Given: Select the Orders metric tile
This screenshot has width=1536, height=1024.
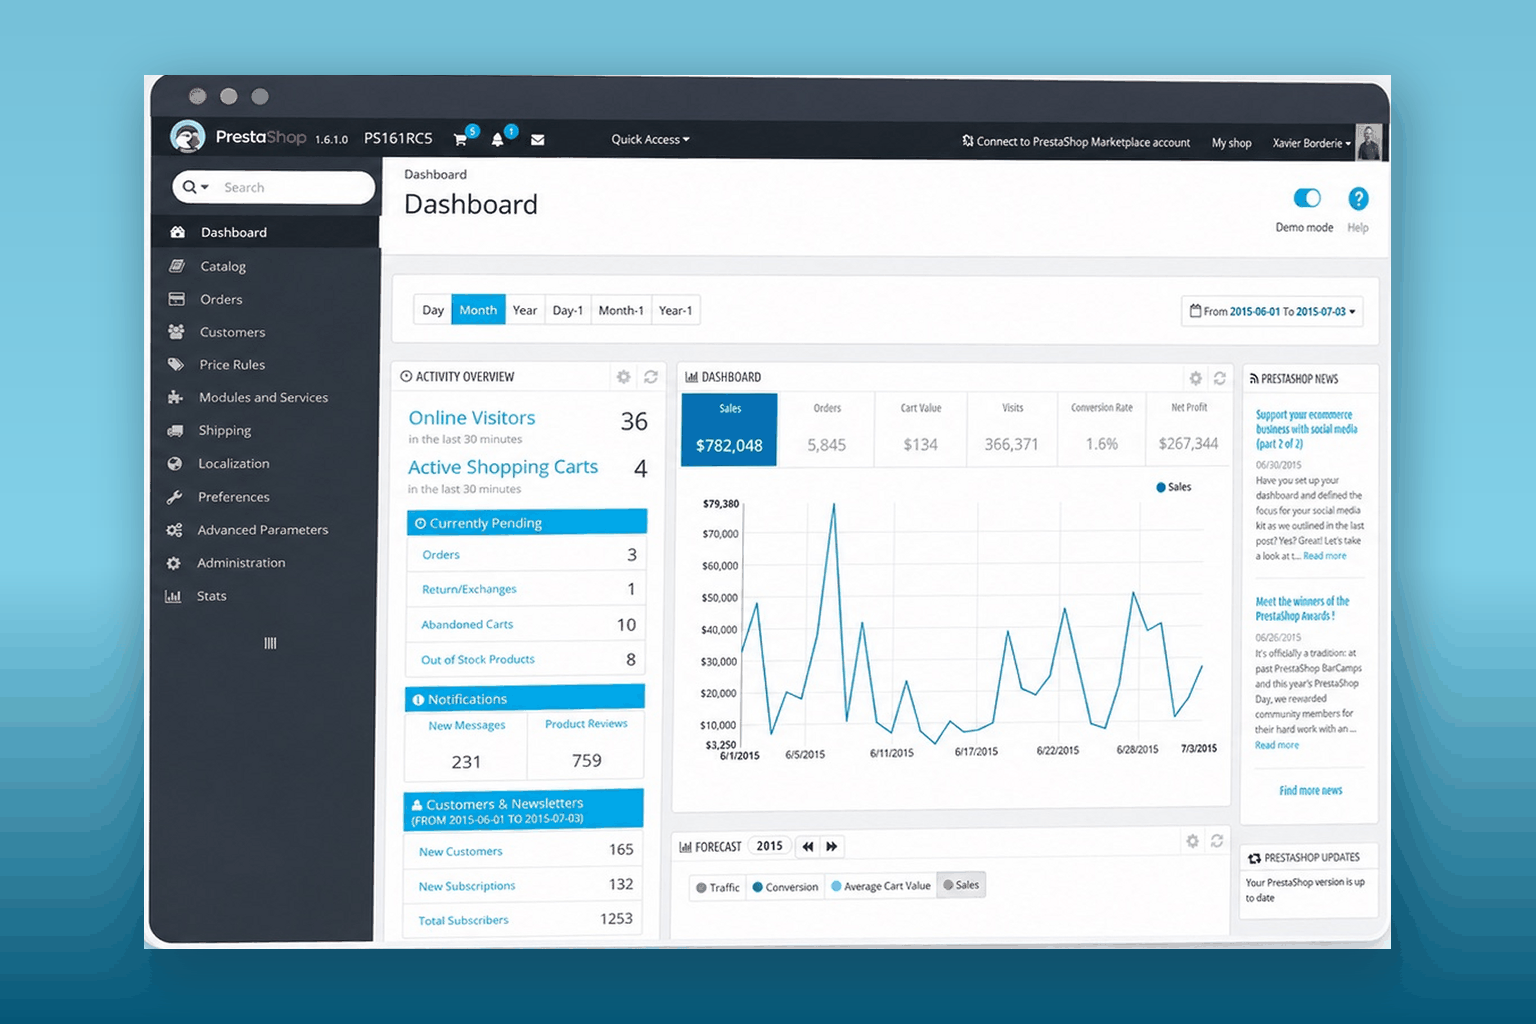Looking at the screenshot, I should point(827,430).
